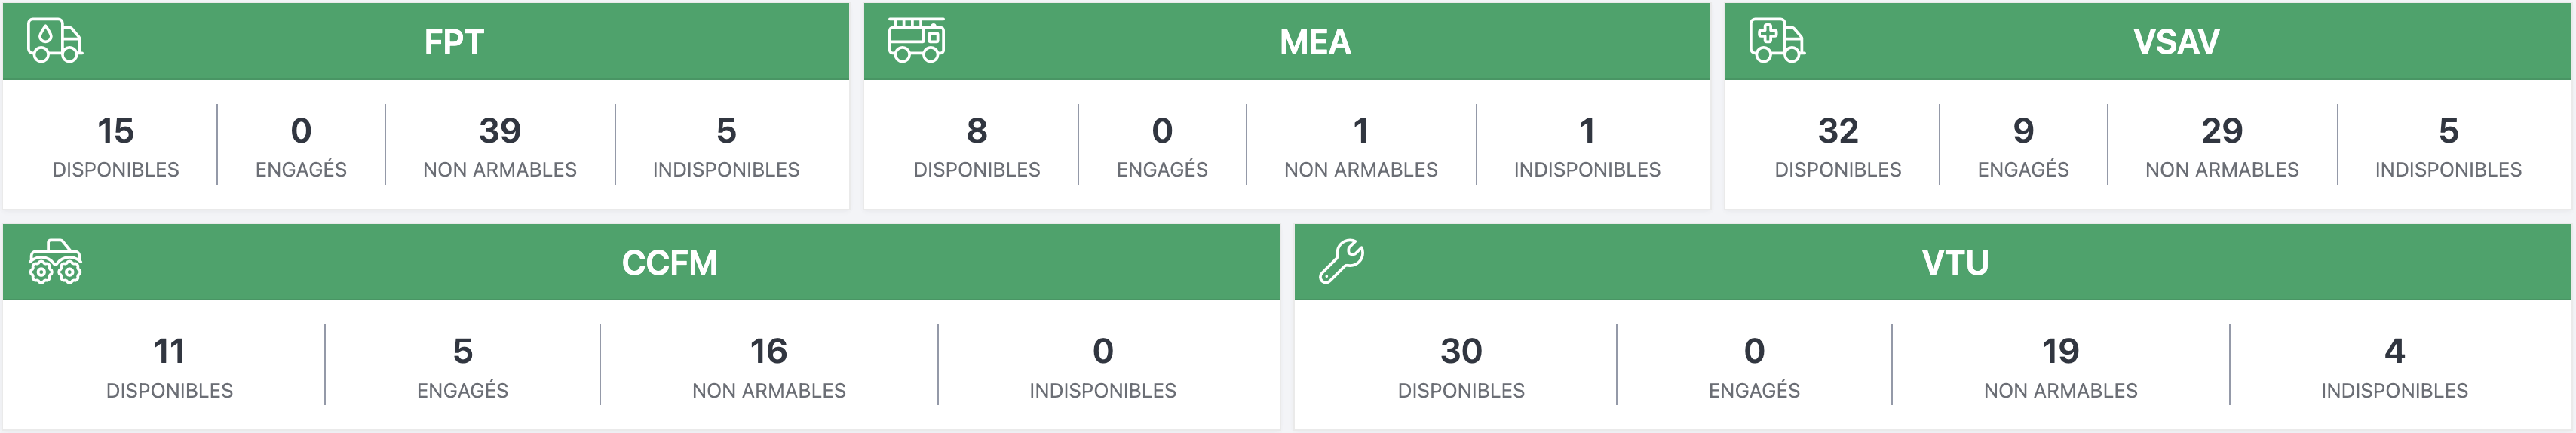Click VSAV's 9 Engagés count
The width and height of the screenshot is (2576, 433).
coord(2022,131)
